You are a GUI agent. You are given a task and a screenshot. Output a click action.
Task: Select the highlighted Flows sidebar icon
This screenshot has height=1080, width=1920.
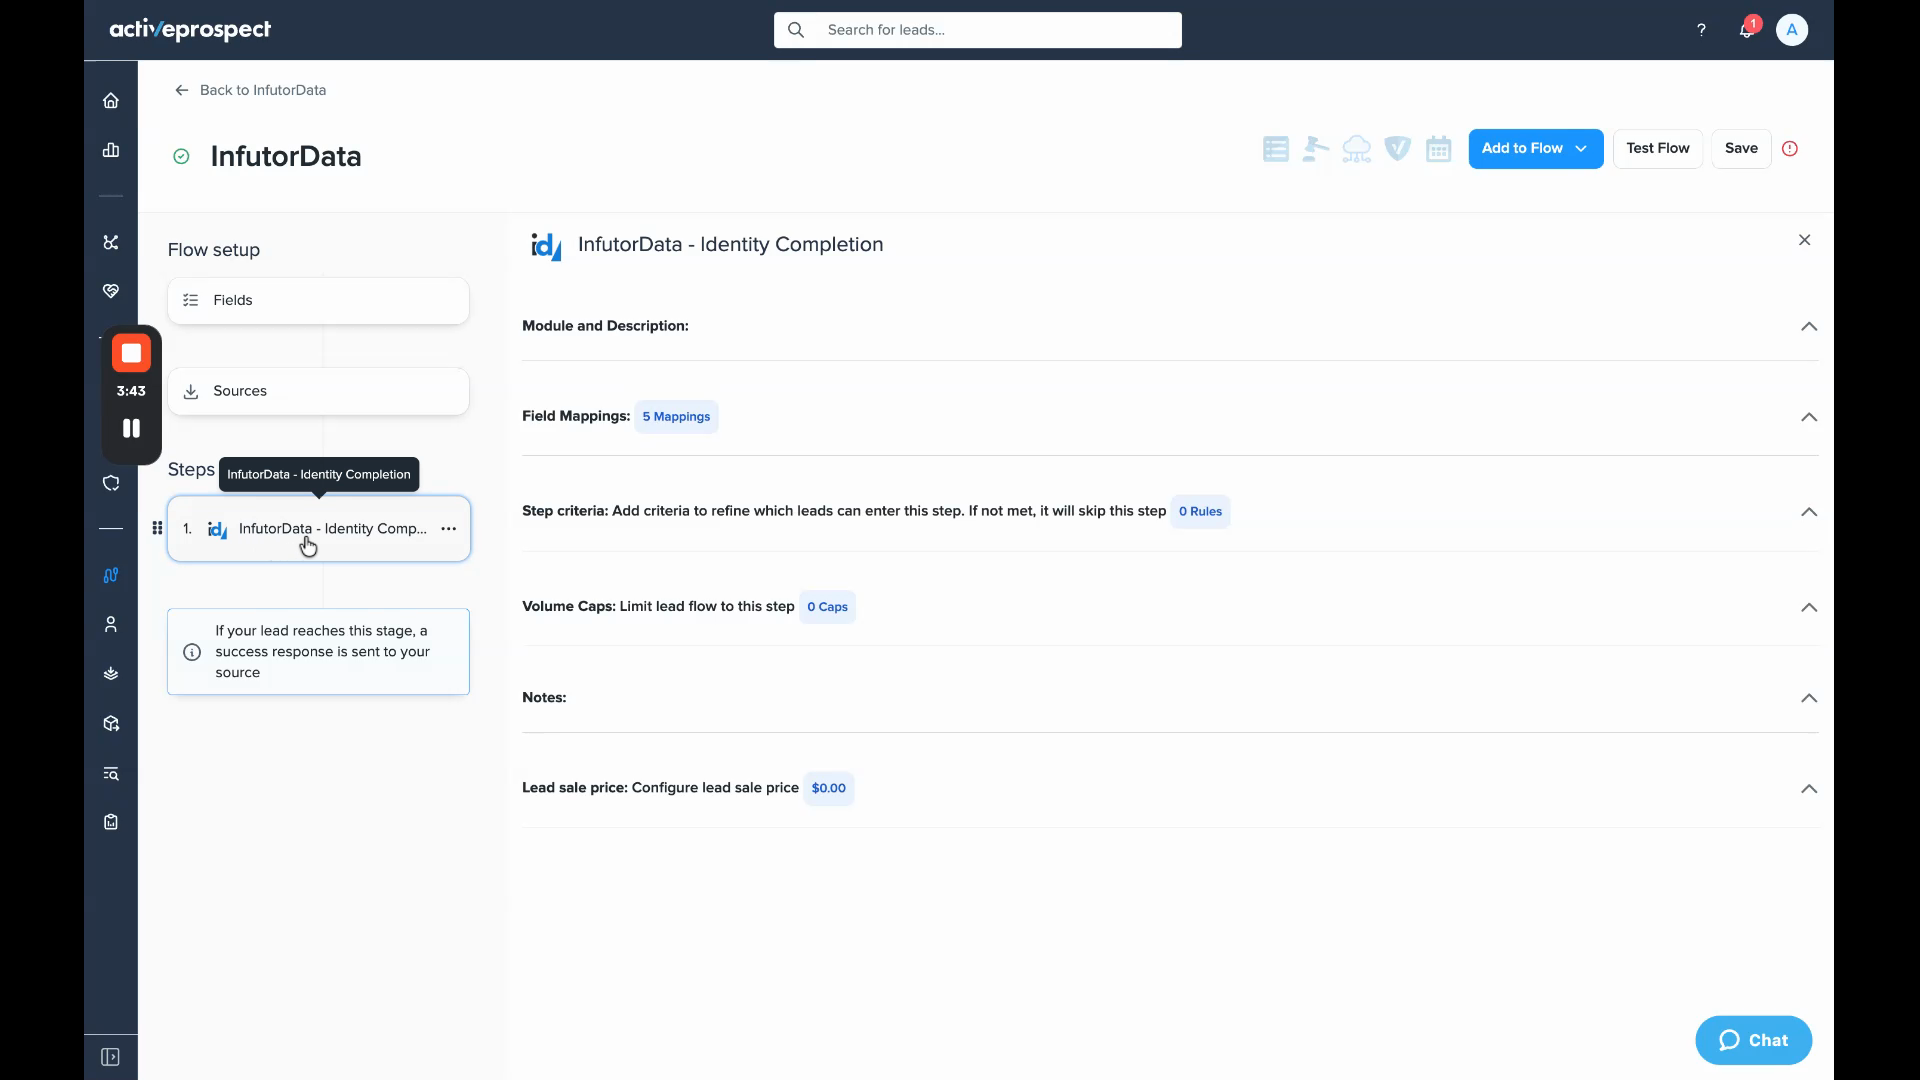[x=111, y=575]
